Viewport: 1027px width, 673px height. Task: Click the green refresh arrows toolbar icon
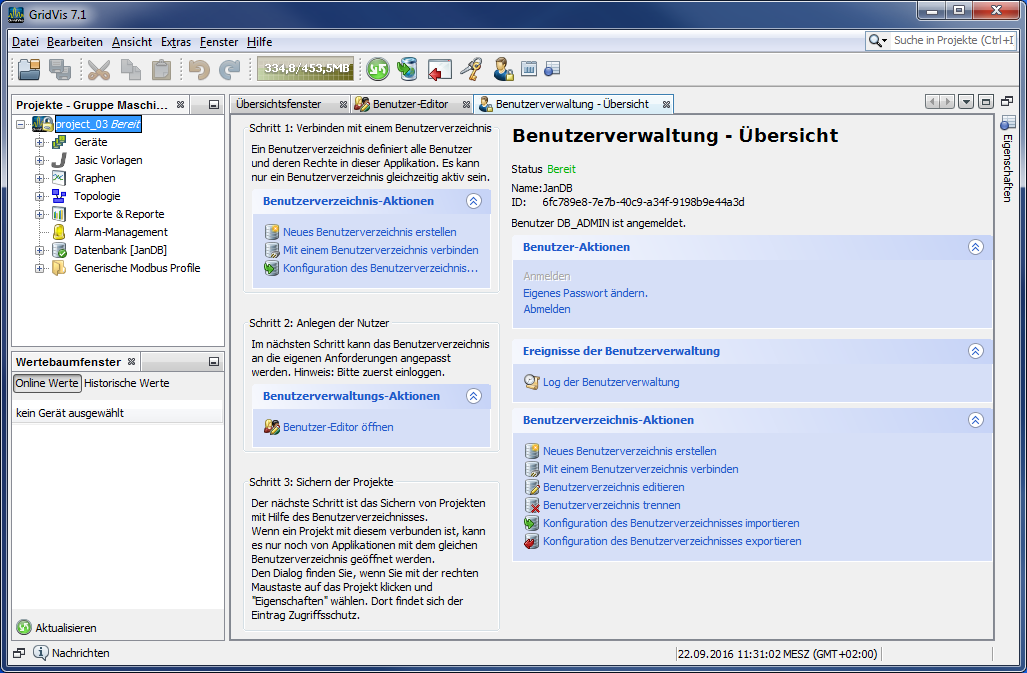(377, 69)
